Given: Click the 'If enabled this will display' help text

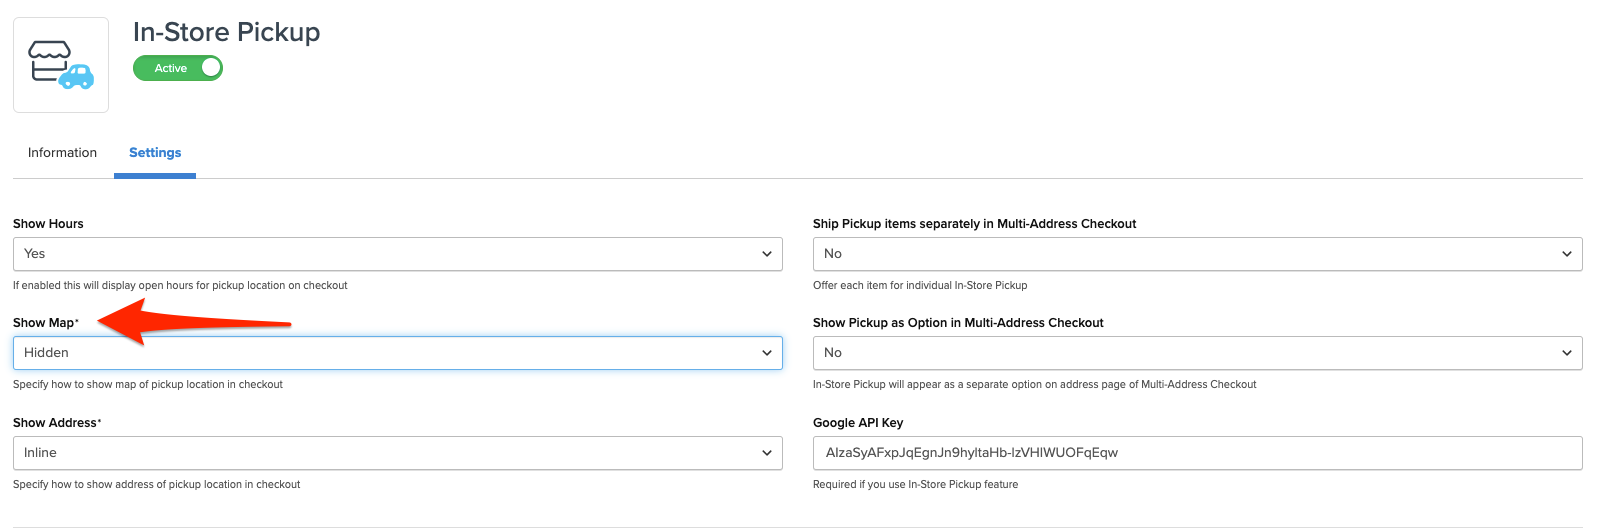Looking at the screenshot, I should pyautogui.click(x=180, y=286).
